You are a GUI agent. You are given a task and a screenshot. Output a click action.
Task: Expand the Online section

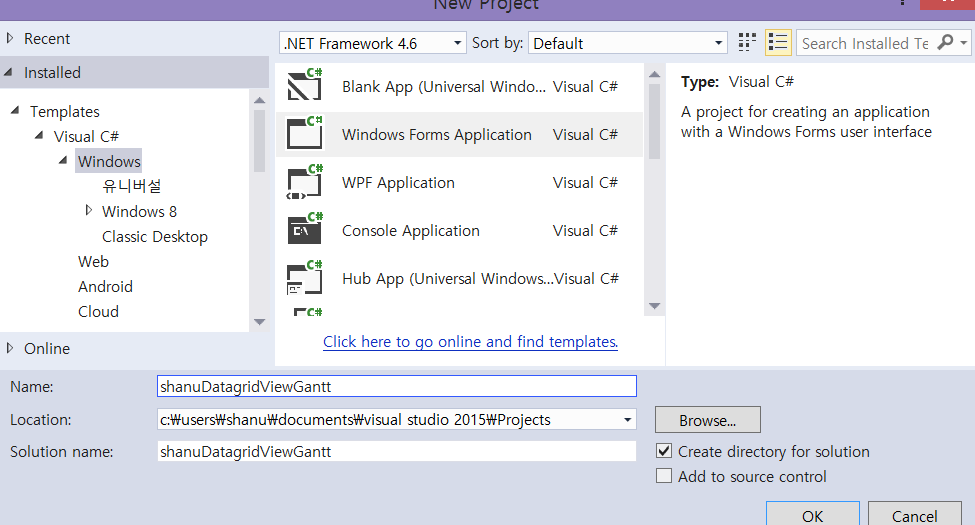(11, 348)
